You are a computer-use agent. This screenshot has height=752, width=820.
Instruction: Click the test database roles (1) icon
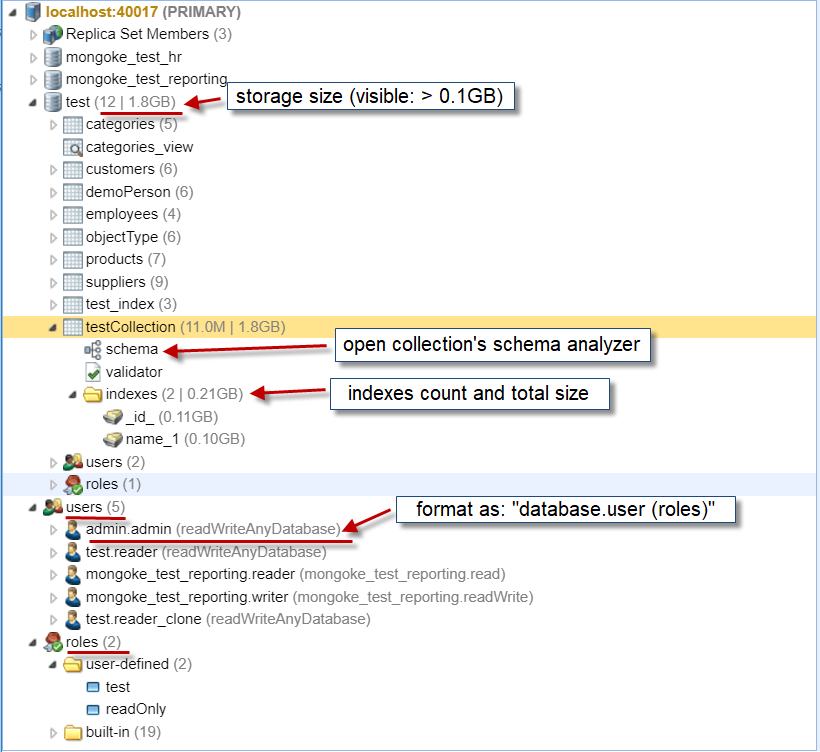coord(73,485)
